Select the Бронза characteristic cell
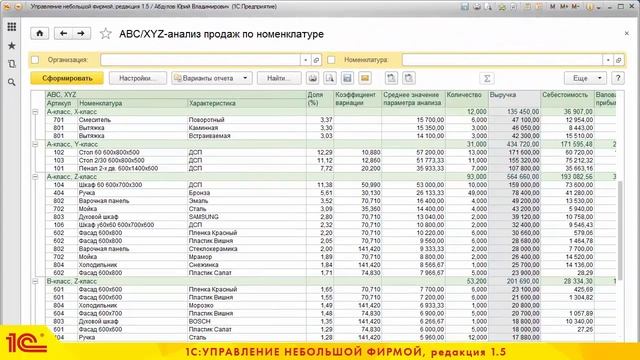The height and width of the screenshot is (360, 640). pyautogui.click(x=247, y=193)
